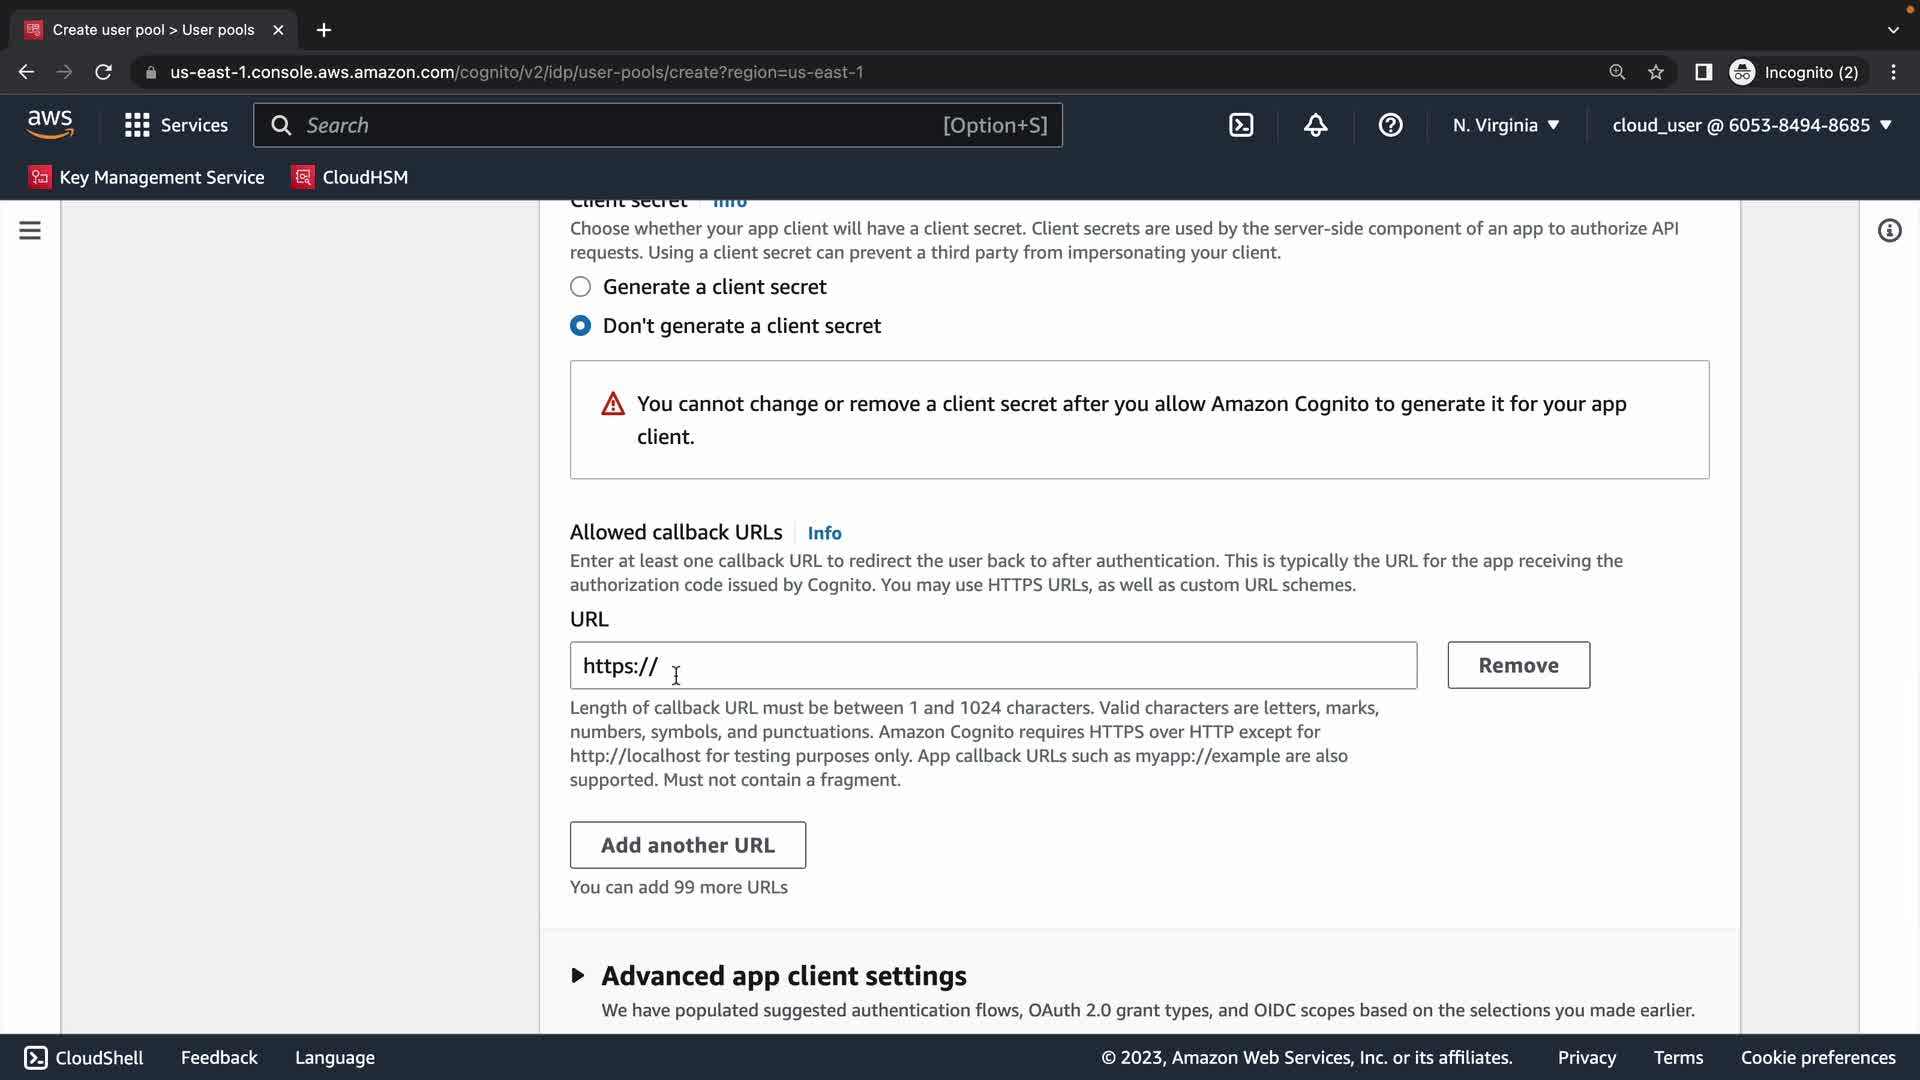Reload the page in the browser
Screen dimensions: 1920x1080
(x=103, y=72)
